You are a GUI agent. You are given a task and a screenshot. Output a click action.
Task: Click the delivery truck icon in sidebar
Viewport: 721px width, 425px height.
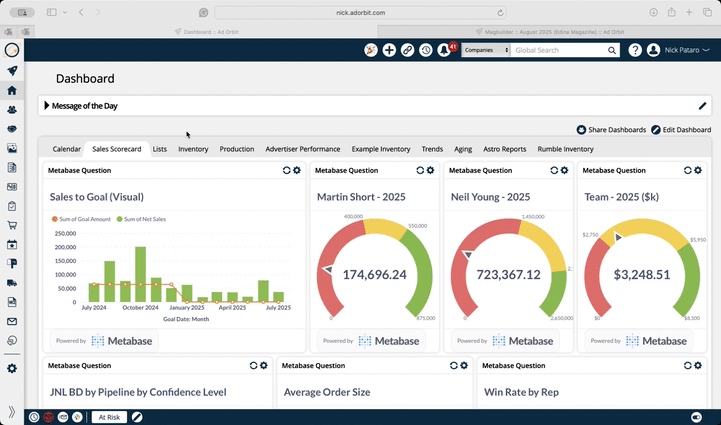[x=12, y=283]
